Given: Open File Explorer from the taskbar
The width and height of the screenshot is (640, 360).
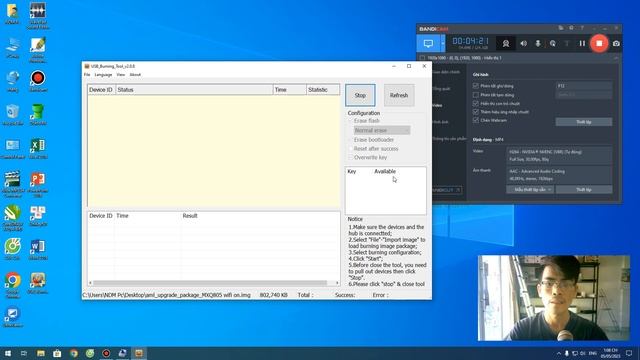Looking at the screenshot, I should tap(41, 353).
